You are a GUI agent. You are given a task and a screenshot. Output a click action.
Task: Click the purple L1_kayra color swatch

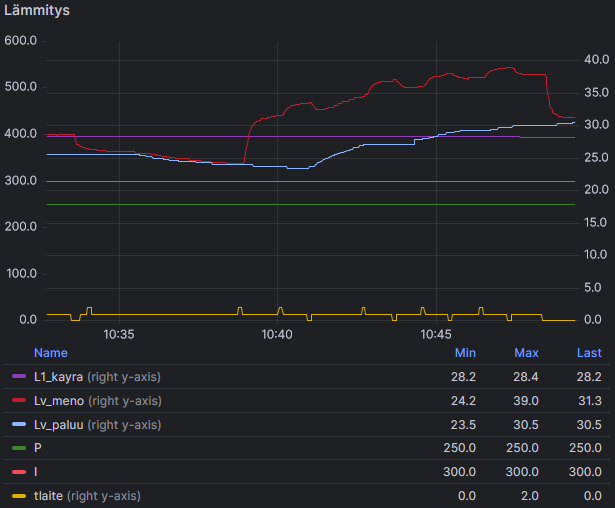pyautogui.click(x=18, y=377)
